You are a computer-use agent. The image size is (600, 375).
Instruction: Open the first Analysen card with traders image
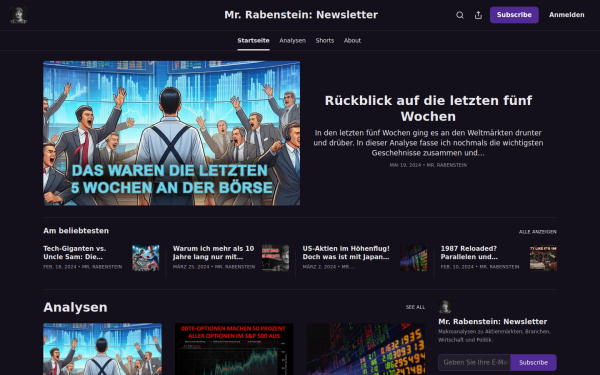pyautogui.click(x=103, y=349)
